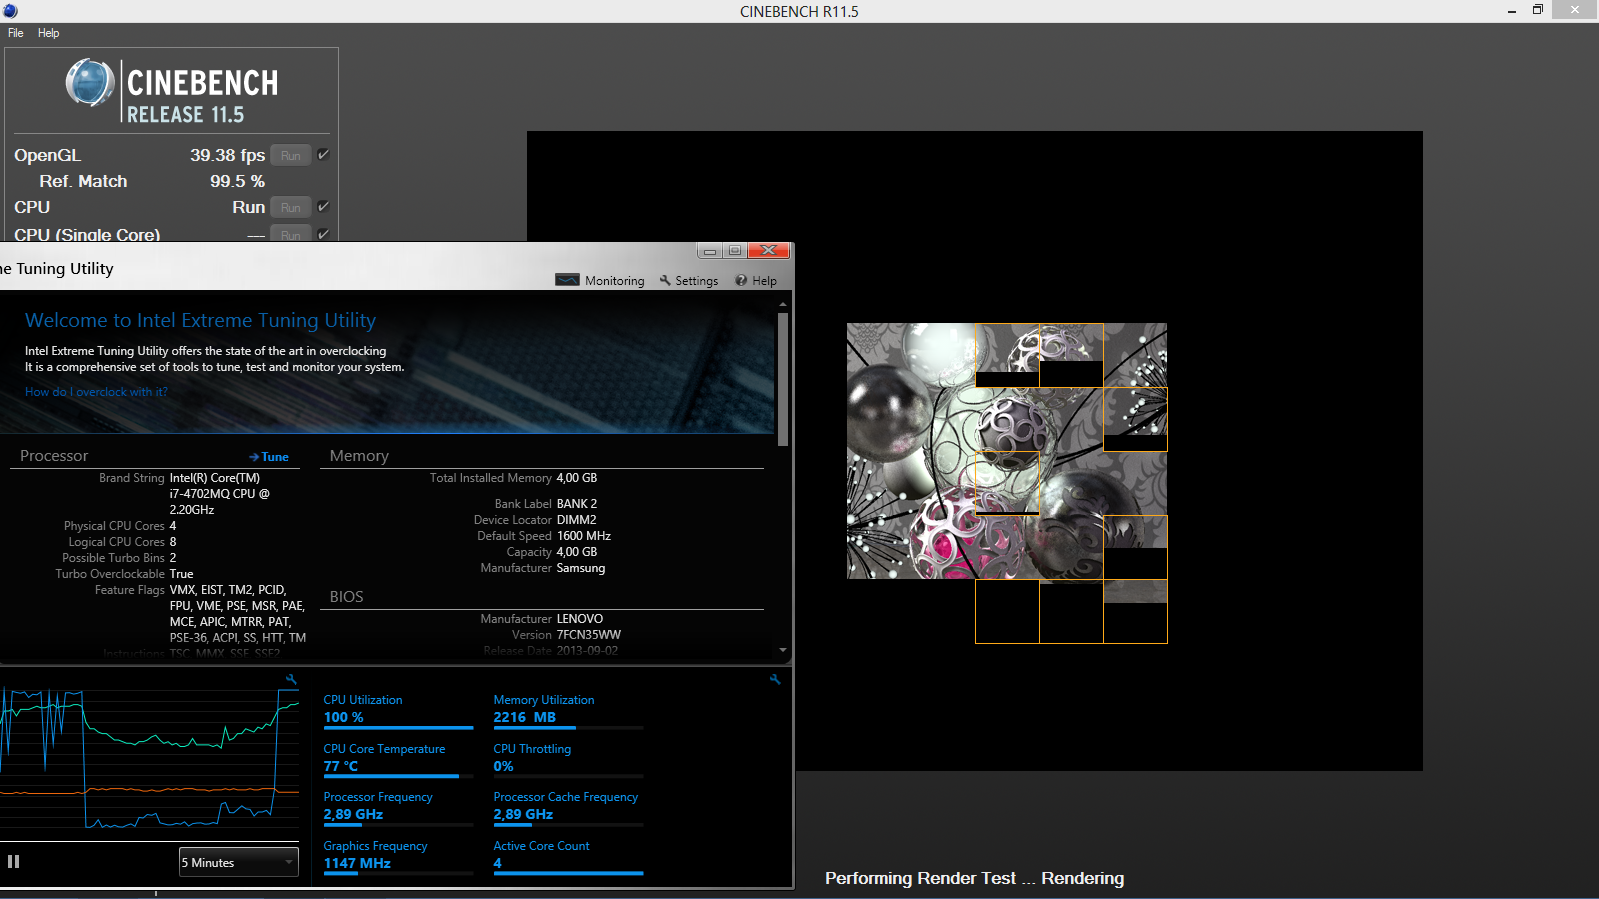Image resolution: width=1599 pixels, height=899 pixels.
Task: Click the Total Installed Memory 4,00 GB value
Action: (x=577, y=478)
